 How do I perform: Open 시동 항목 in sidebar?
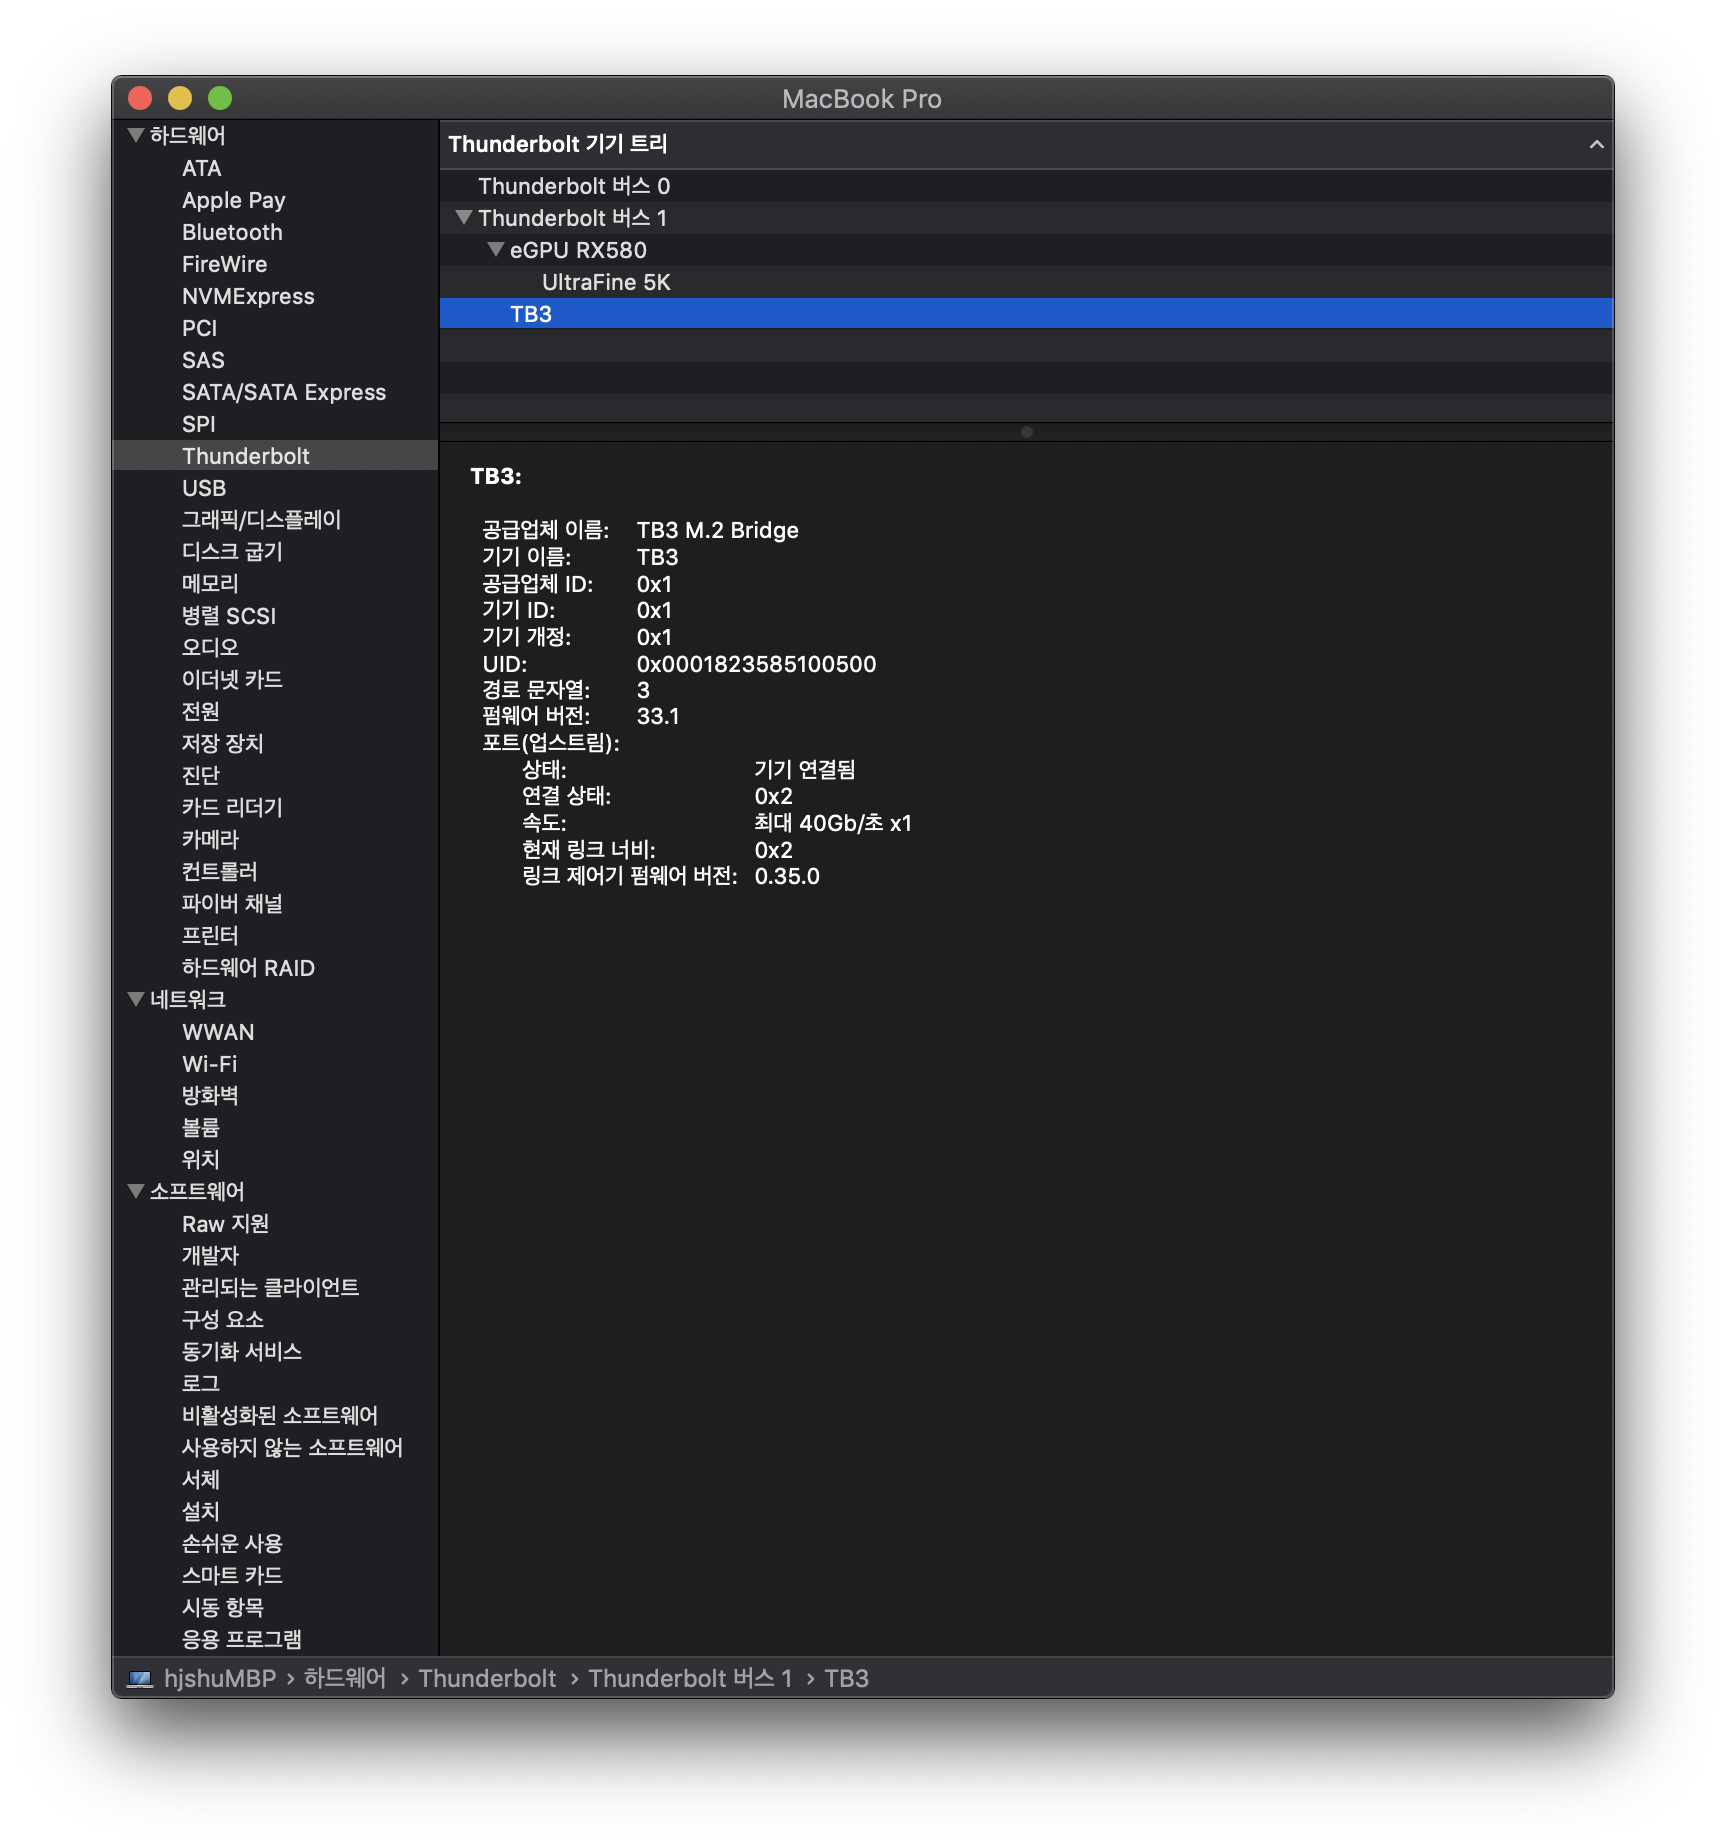click(x=223, y=1608)
